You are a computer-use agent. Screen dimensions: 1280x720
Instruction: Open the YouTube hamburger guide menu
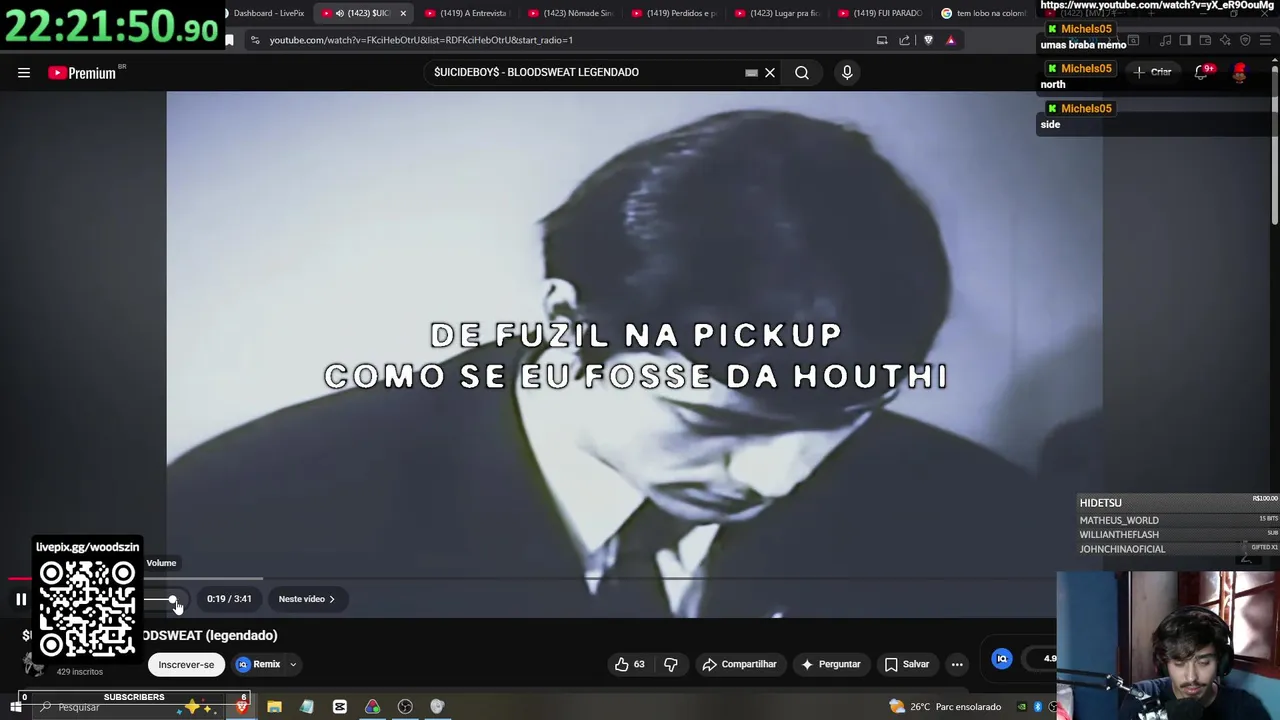pos(24,72)
